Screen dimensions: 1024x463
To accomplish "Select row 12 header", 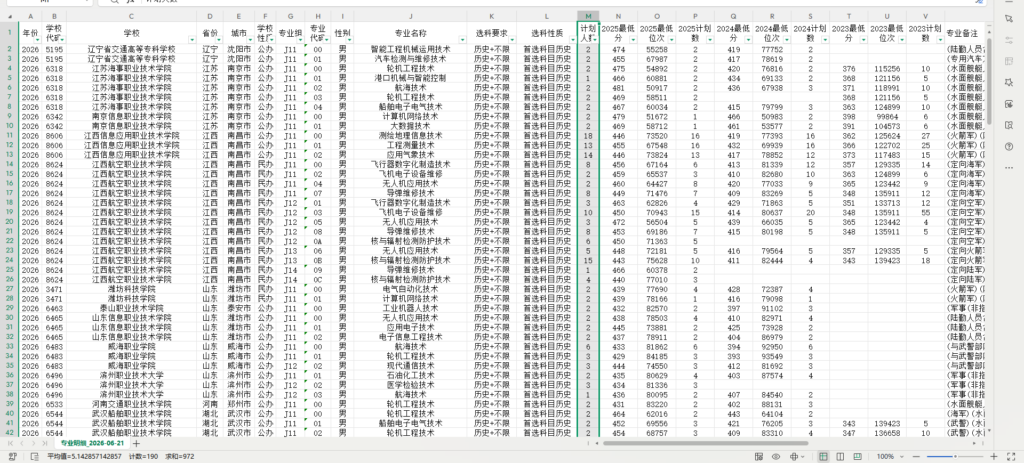I will point(9,145).
